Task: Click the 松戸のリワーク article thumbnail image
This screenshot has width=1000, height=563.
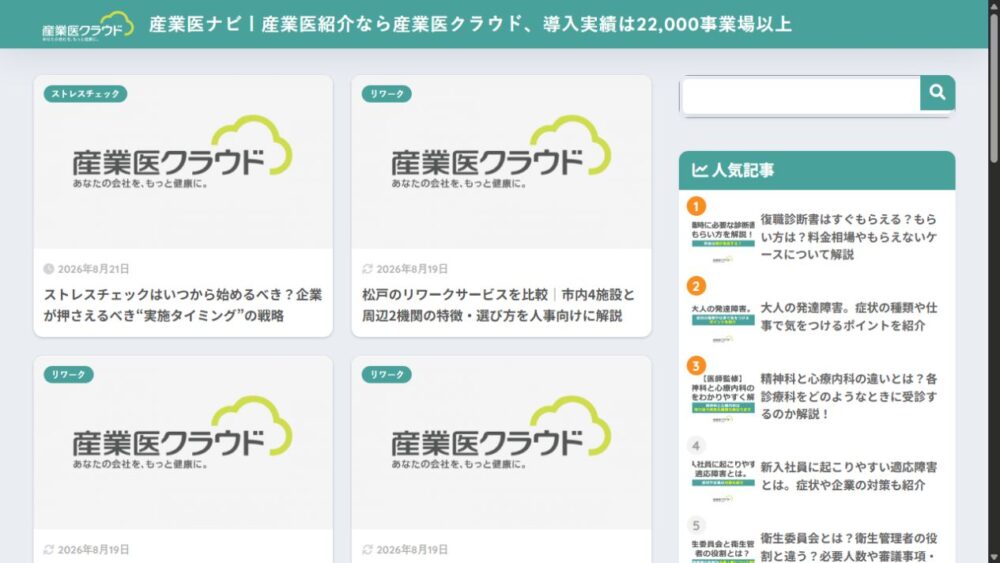Action: 501,162
